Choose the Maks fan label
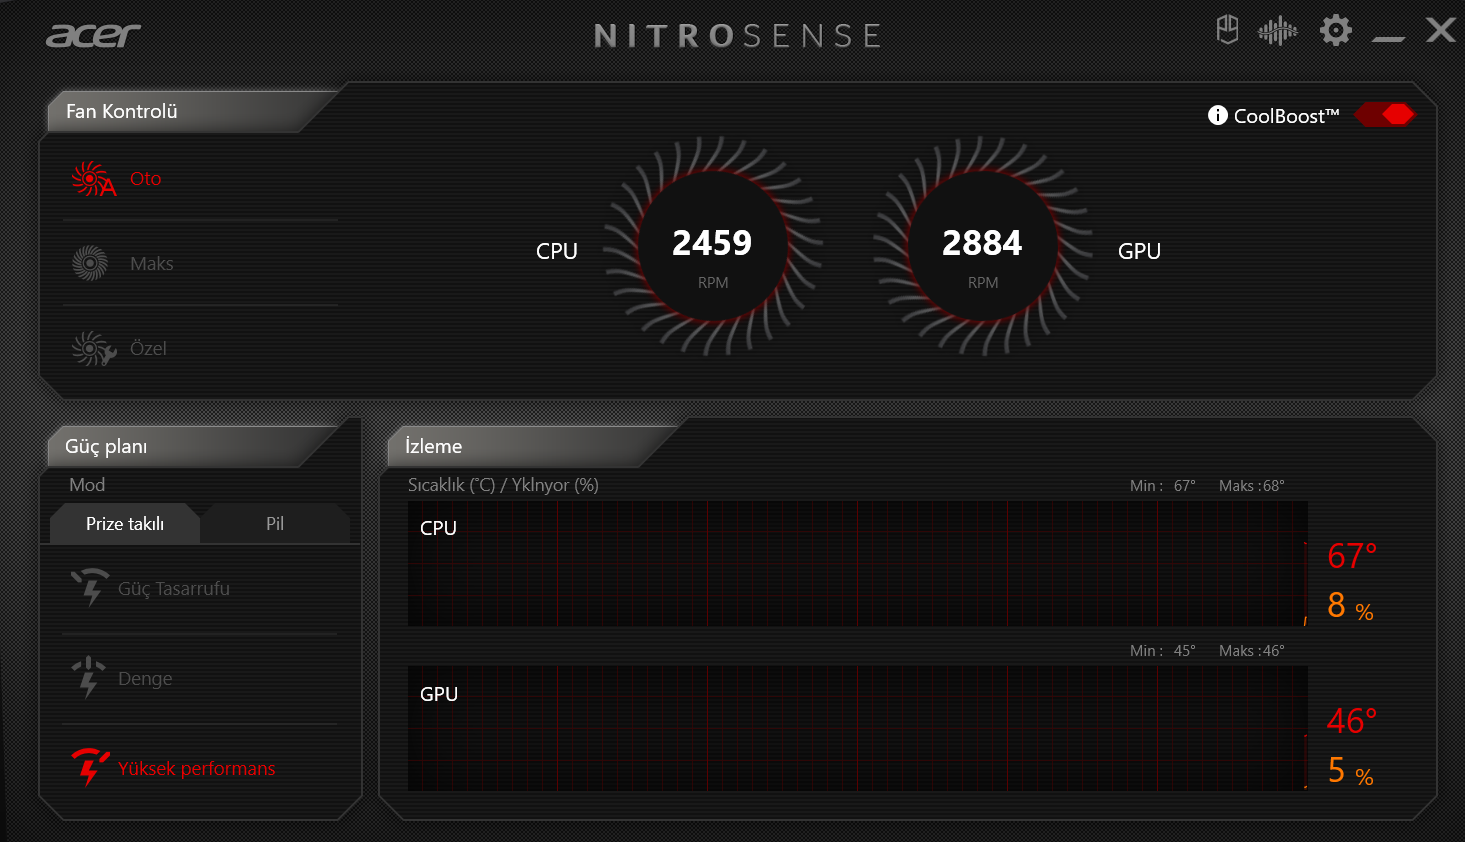 tap(152, 264)
